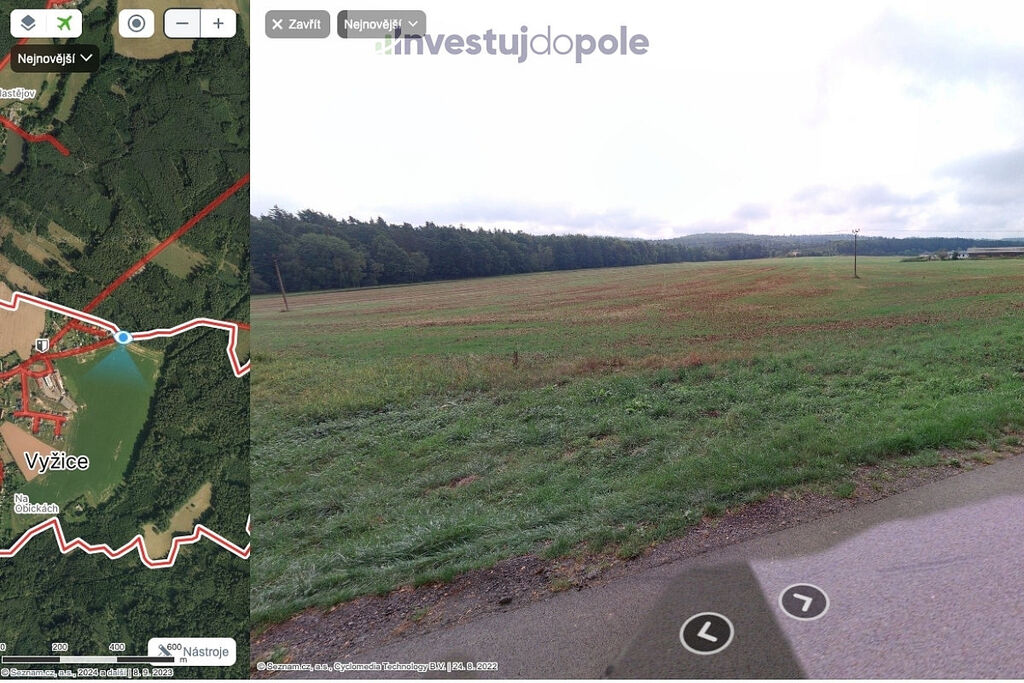The height and width of the screenshot is (683, 1024).
Task: Select the blue panorama position marker
Action: (123, 337)
